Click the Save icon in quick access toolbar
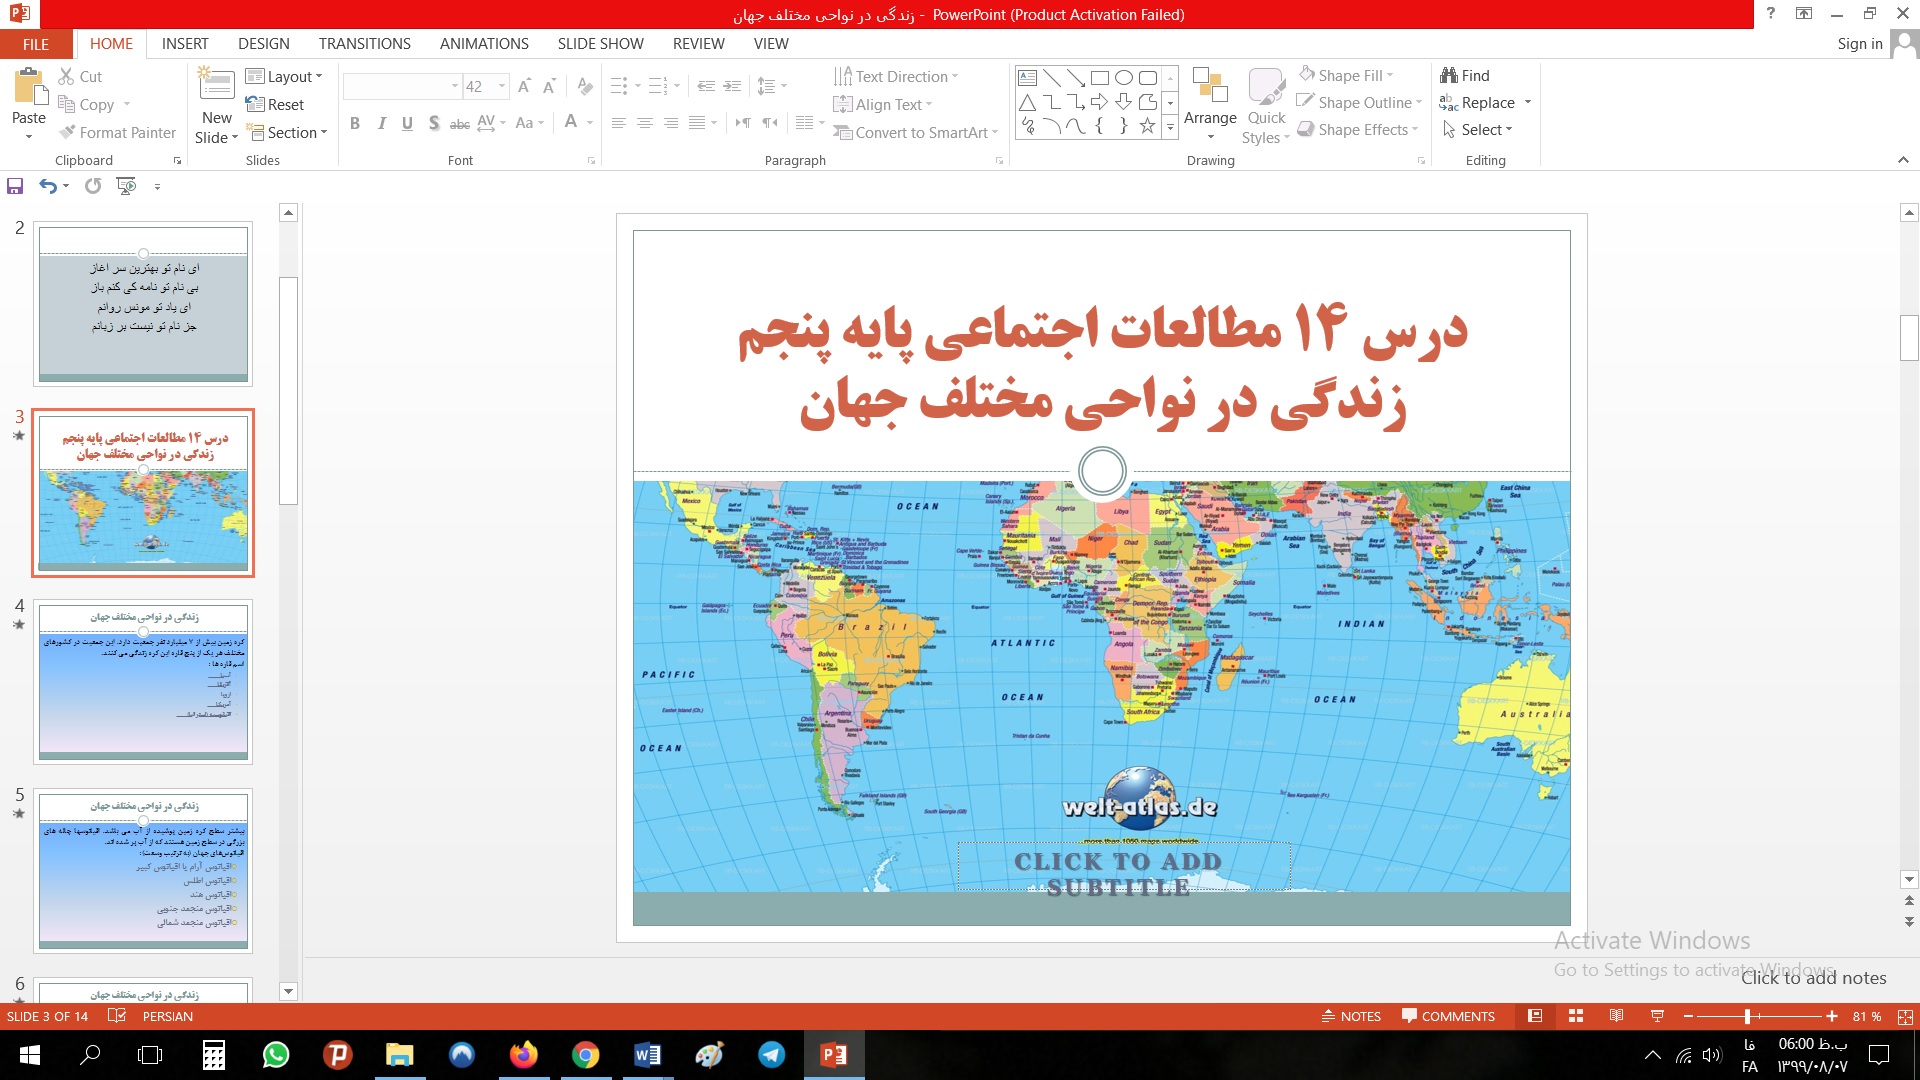 click(x=15, y=186)
